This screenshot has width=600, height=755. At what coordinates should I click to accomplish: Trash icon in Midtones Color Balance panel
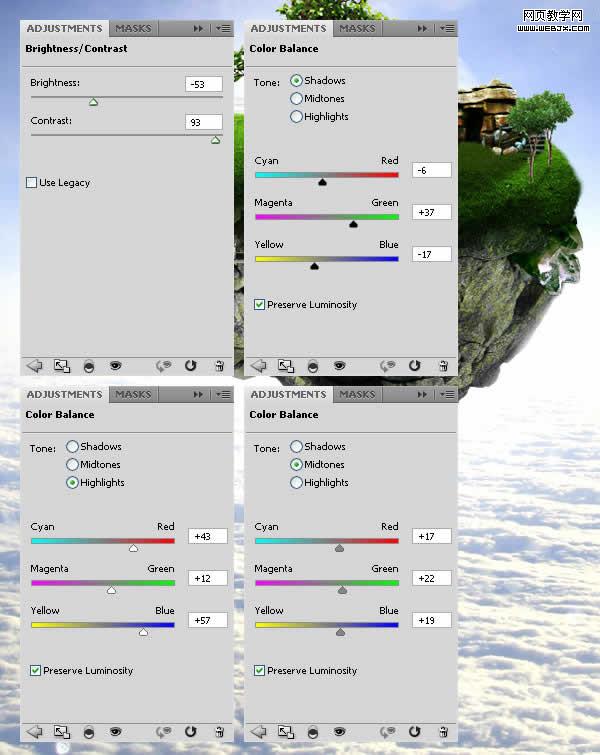point(443,732)
